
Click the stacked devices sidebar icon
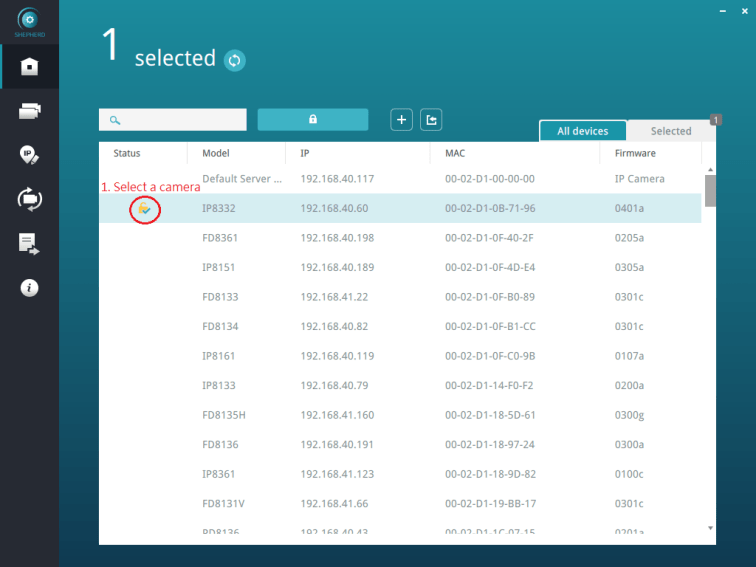point(29,111)
